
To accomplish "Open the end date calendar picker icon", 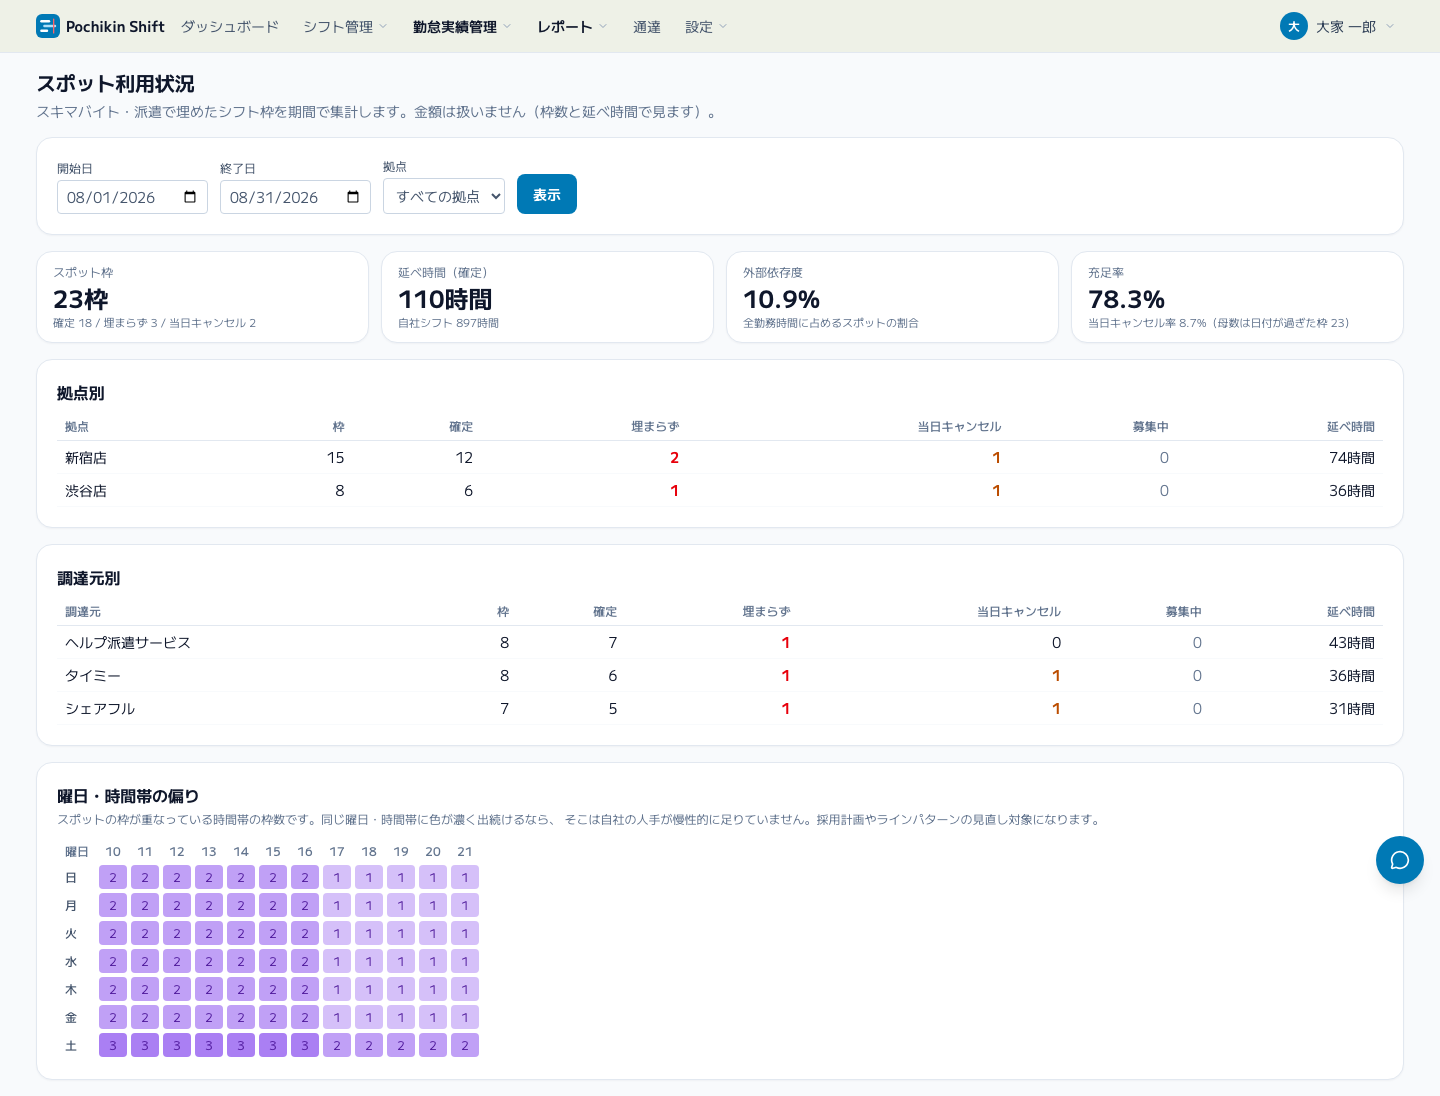I will tap(353, 197).
